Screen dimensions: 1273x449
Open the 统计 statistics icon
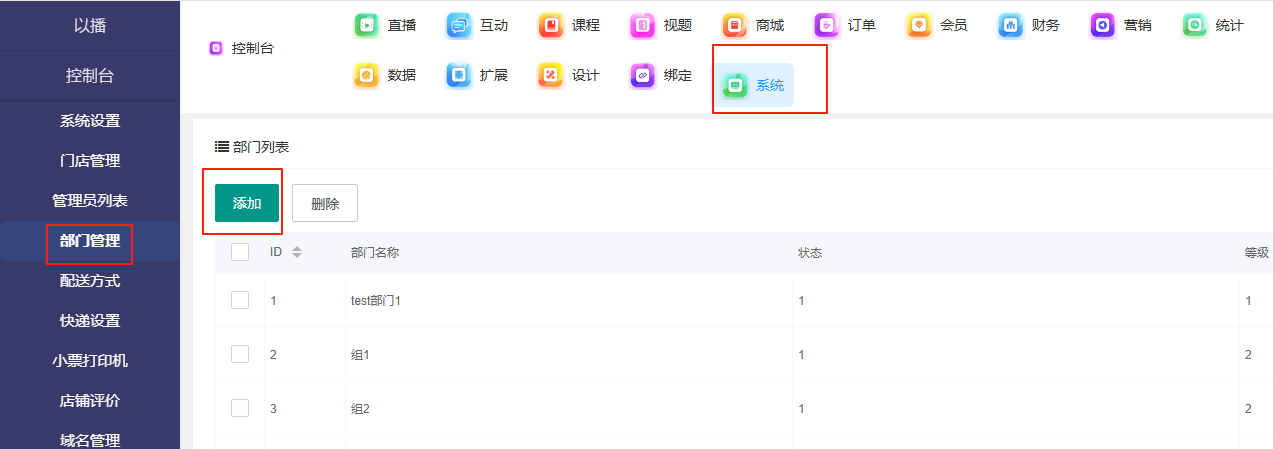(x=1195, y=25)
